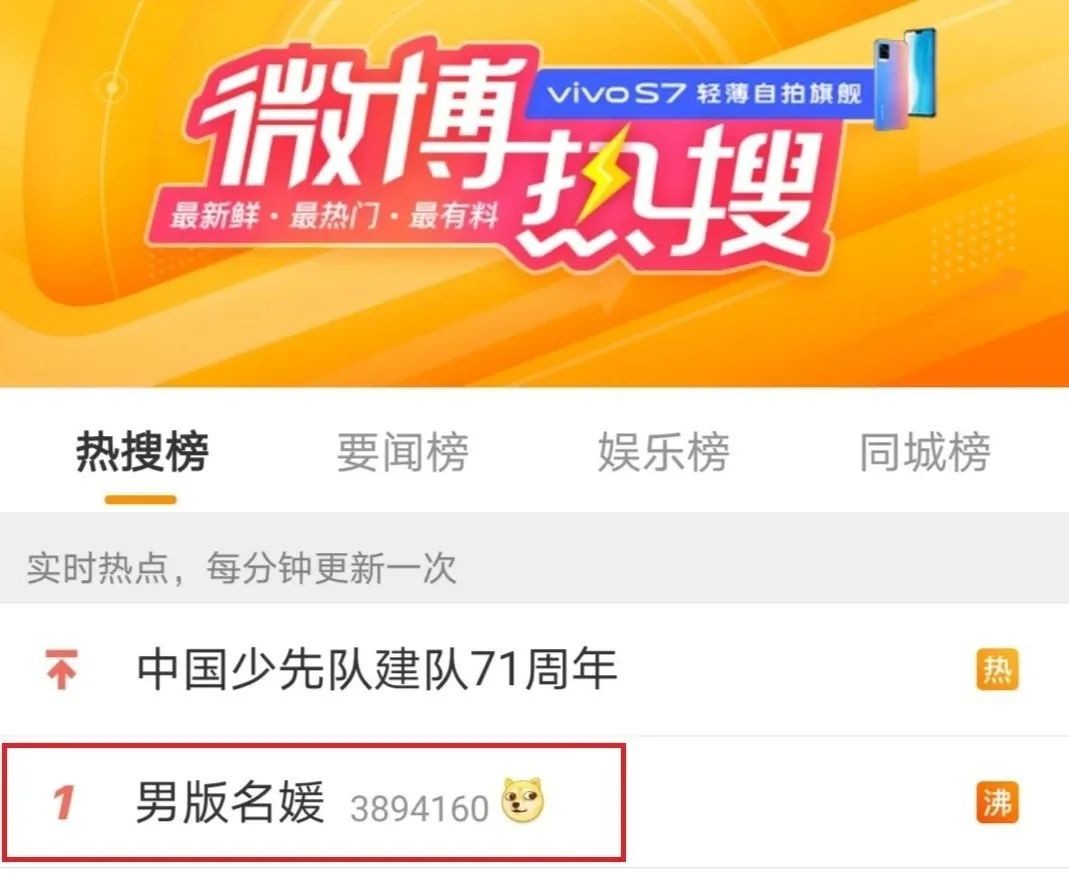Select the 热搜榜 tab

coord(142,452)
